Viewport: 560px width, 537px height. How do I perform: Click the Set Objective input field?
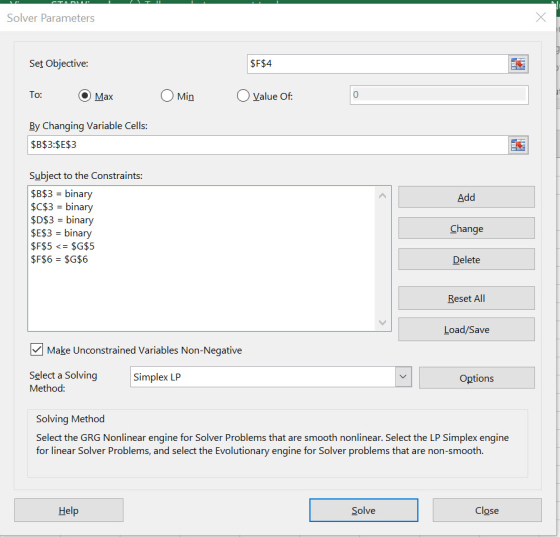click(378, 64)
